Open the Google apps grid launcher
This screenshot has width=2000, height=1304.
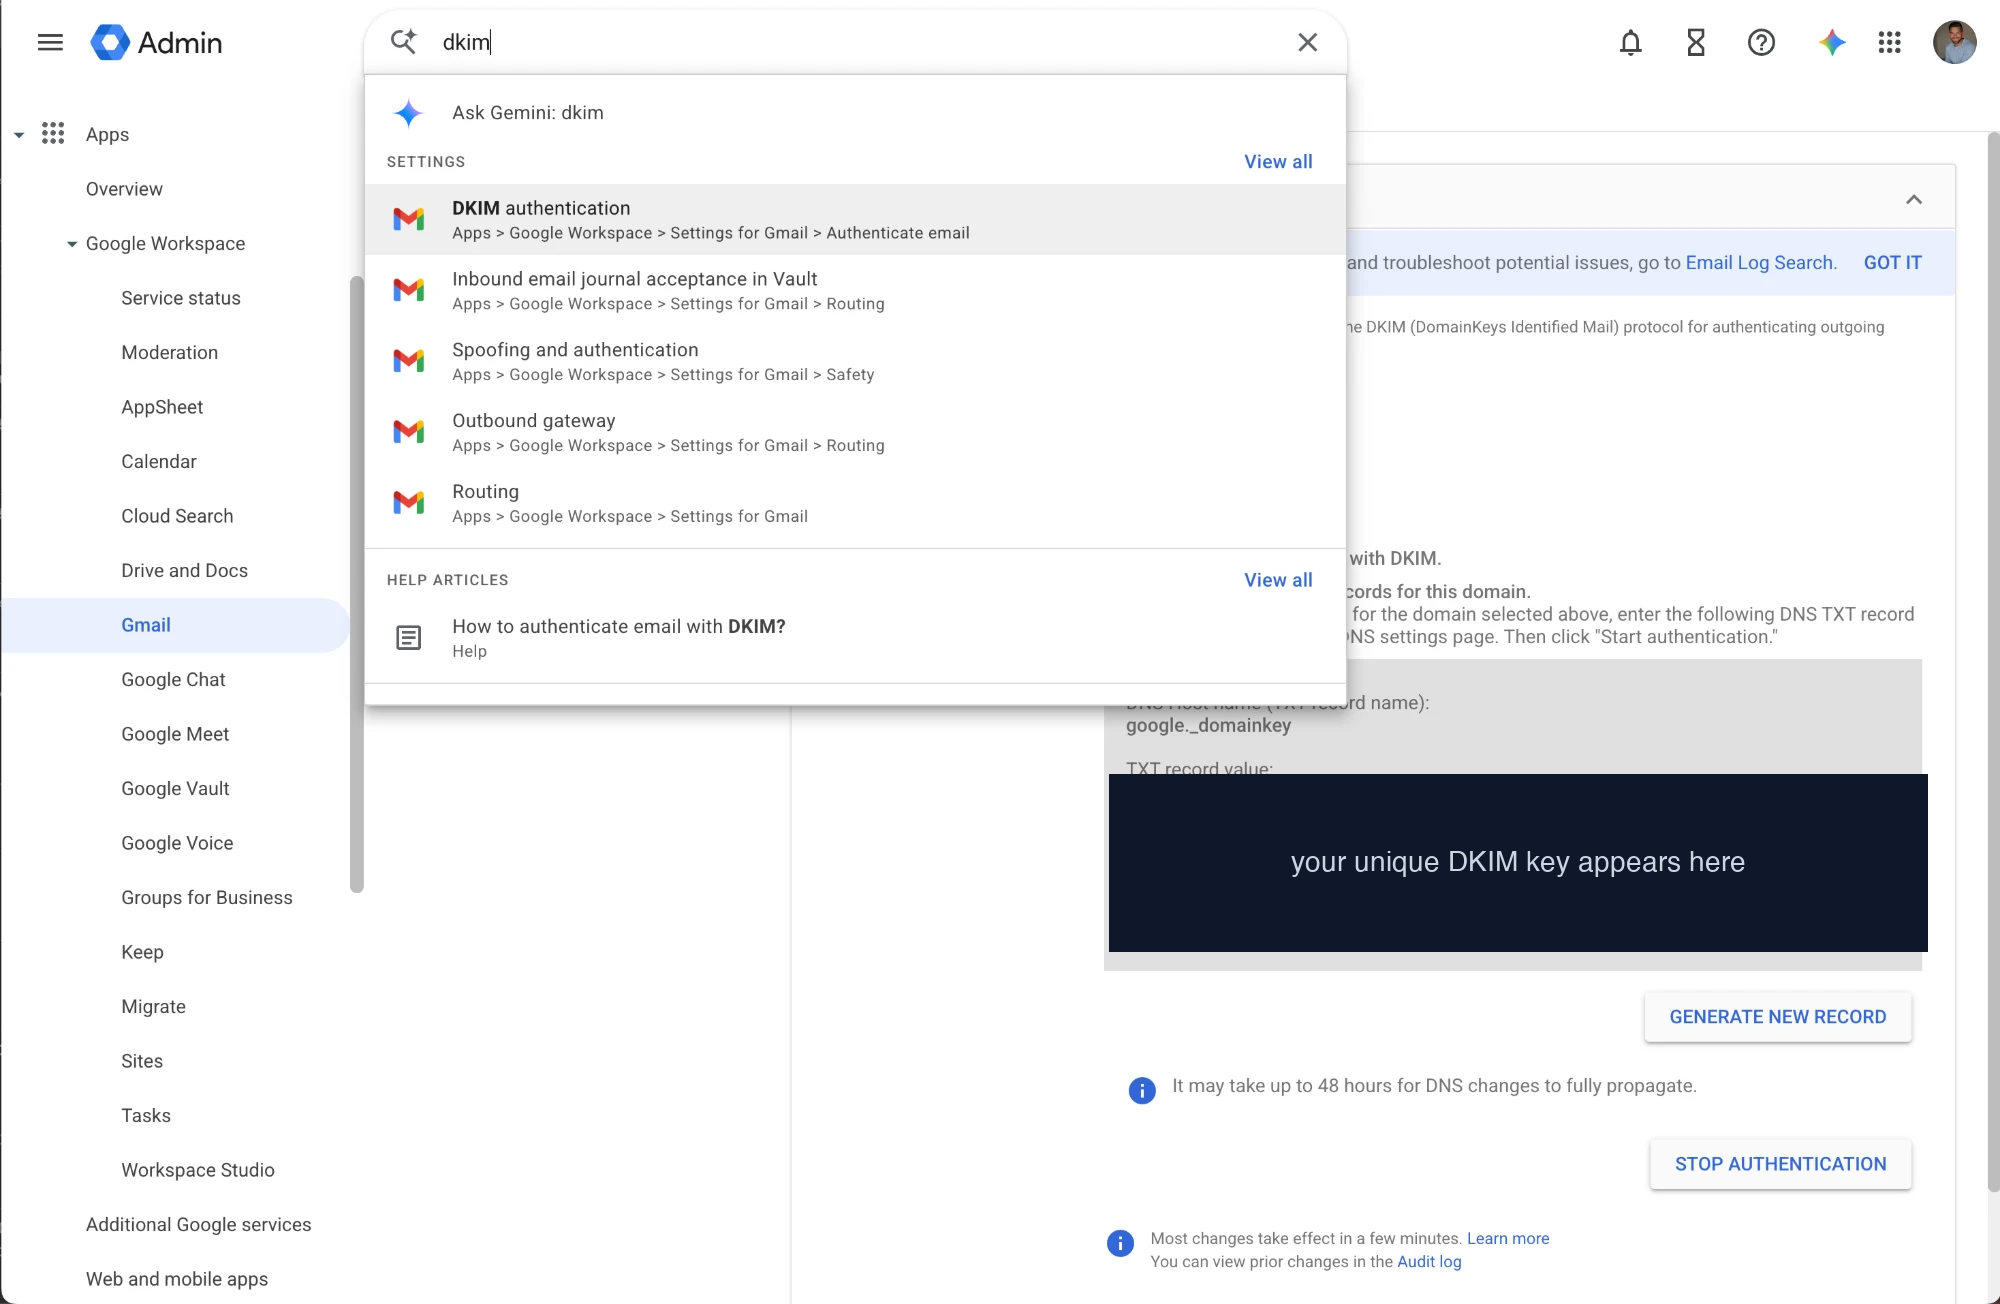click(x=1889, y=42)
